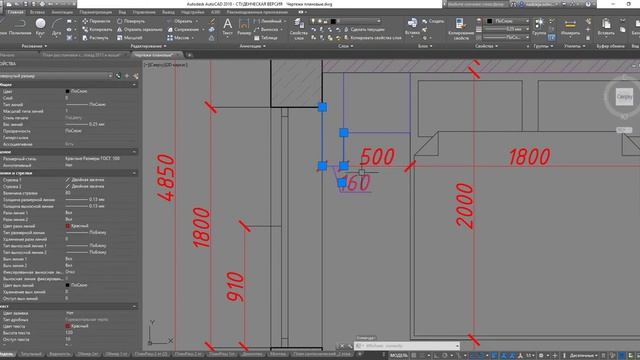Close the command line with X button

(342, 346)
